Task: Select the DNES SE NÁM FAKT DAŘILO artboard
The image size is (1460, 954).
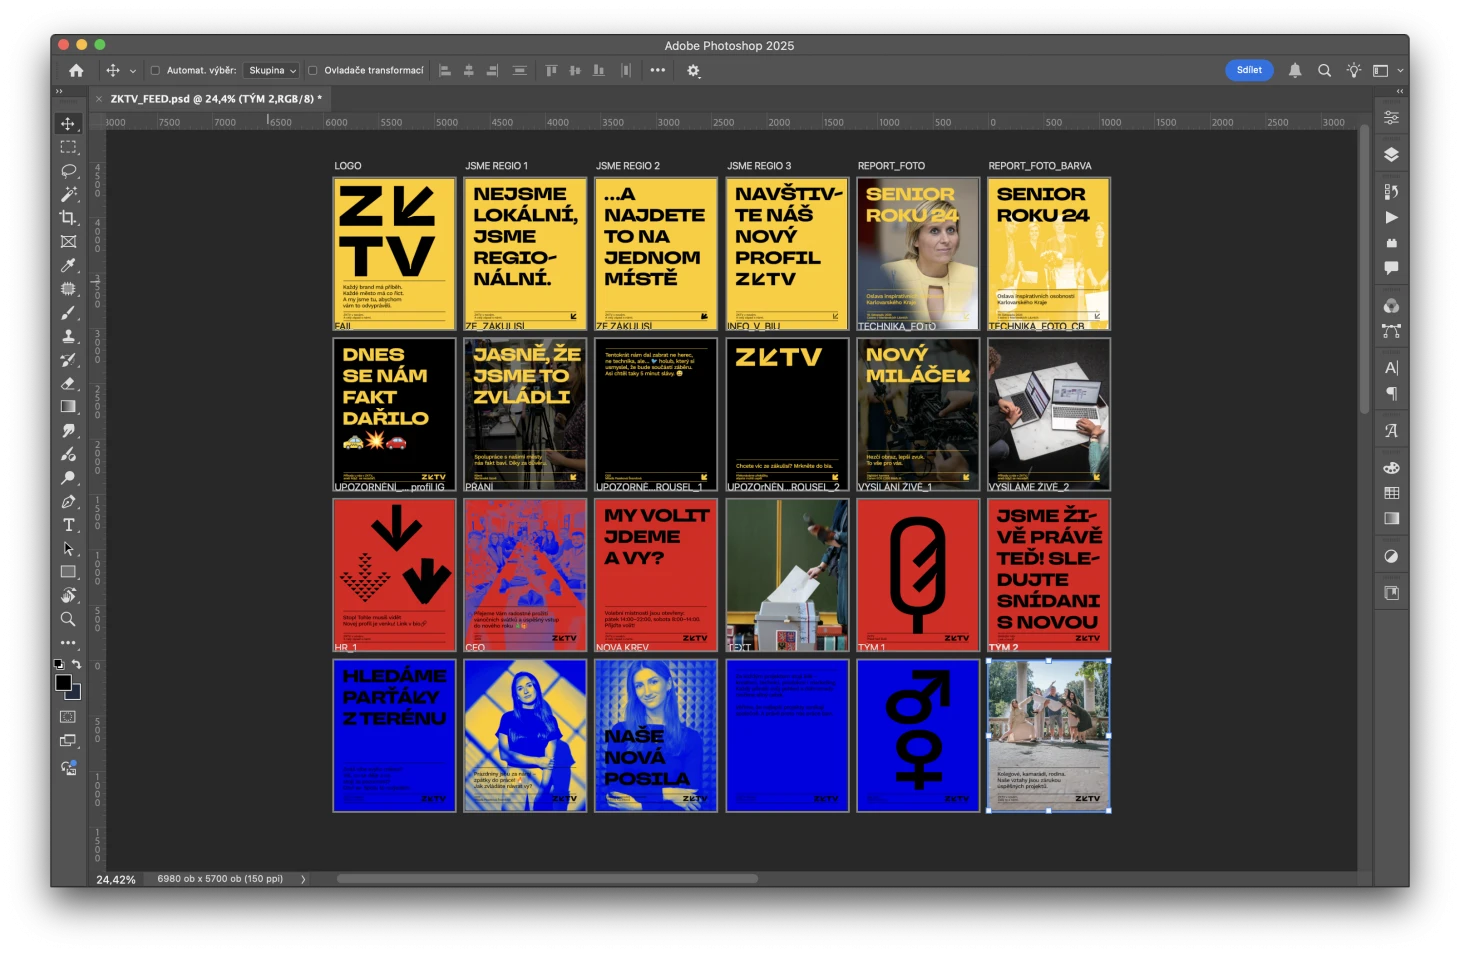Action: point(394,414)
